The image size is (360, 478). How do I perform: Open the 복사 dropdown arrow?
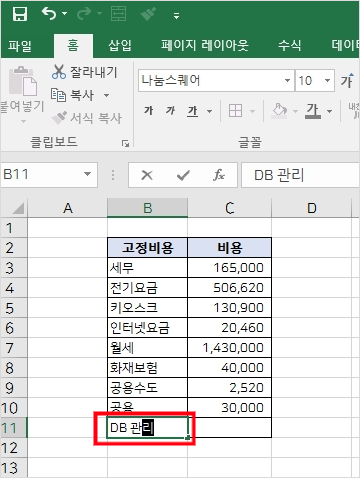coord(106,95)
